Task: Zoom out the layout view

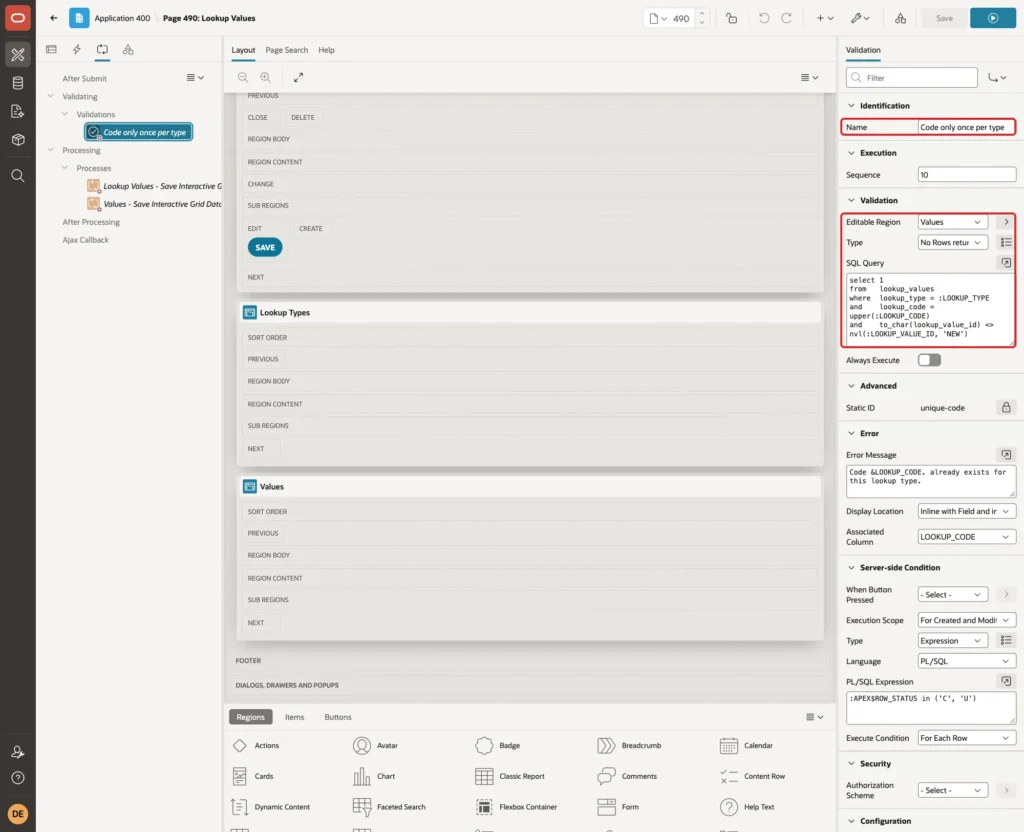Action: pyautogui.click(x=243, y=77)
